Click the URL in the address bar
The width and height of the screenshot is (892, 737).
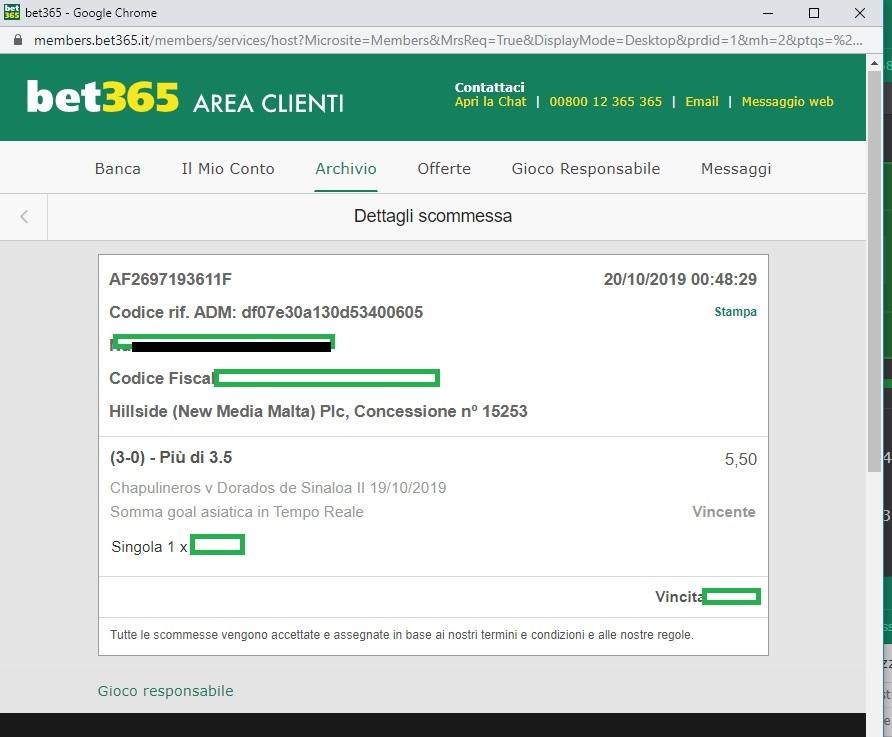click(x=448, y=40)
